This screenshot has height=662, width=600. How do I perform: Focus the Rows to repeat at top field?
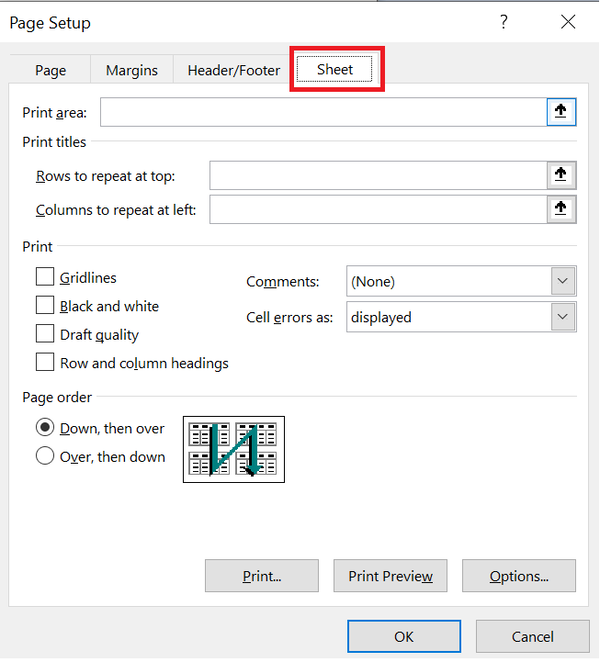point(378,175)
